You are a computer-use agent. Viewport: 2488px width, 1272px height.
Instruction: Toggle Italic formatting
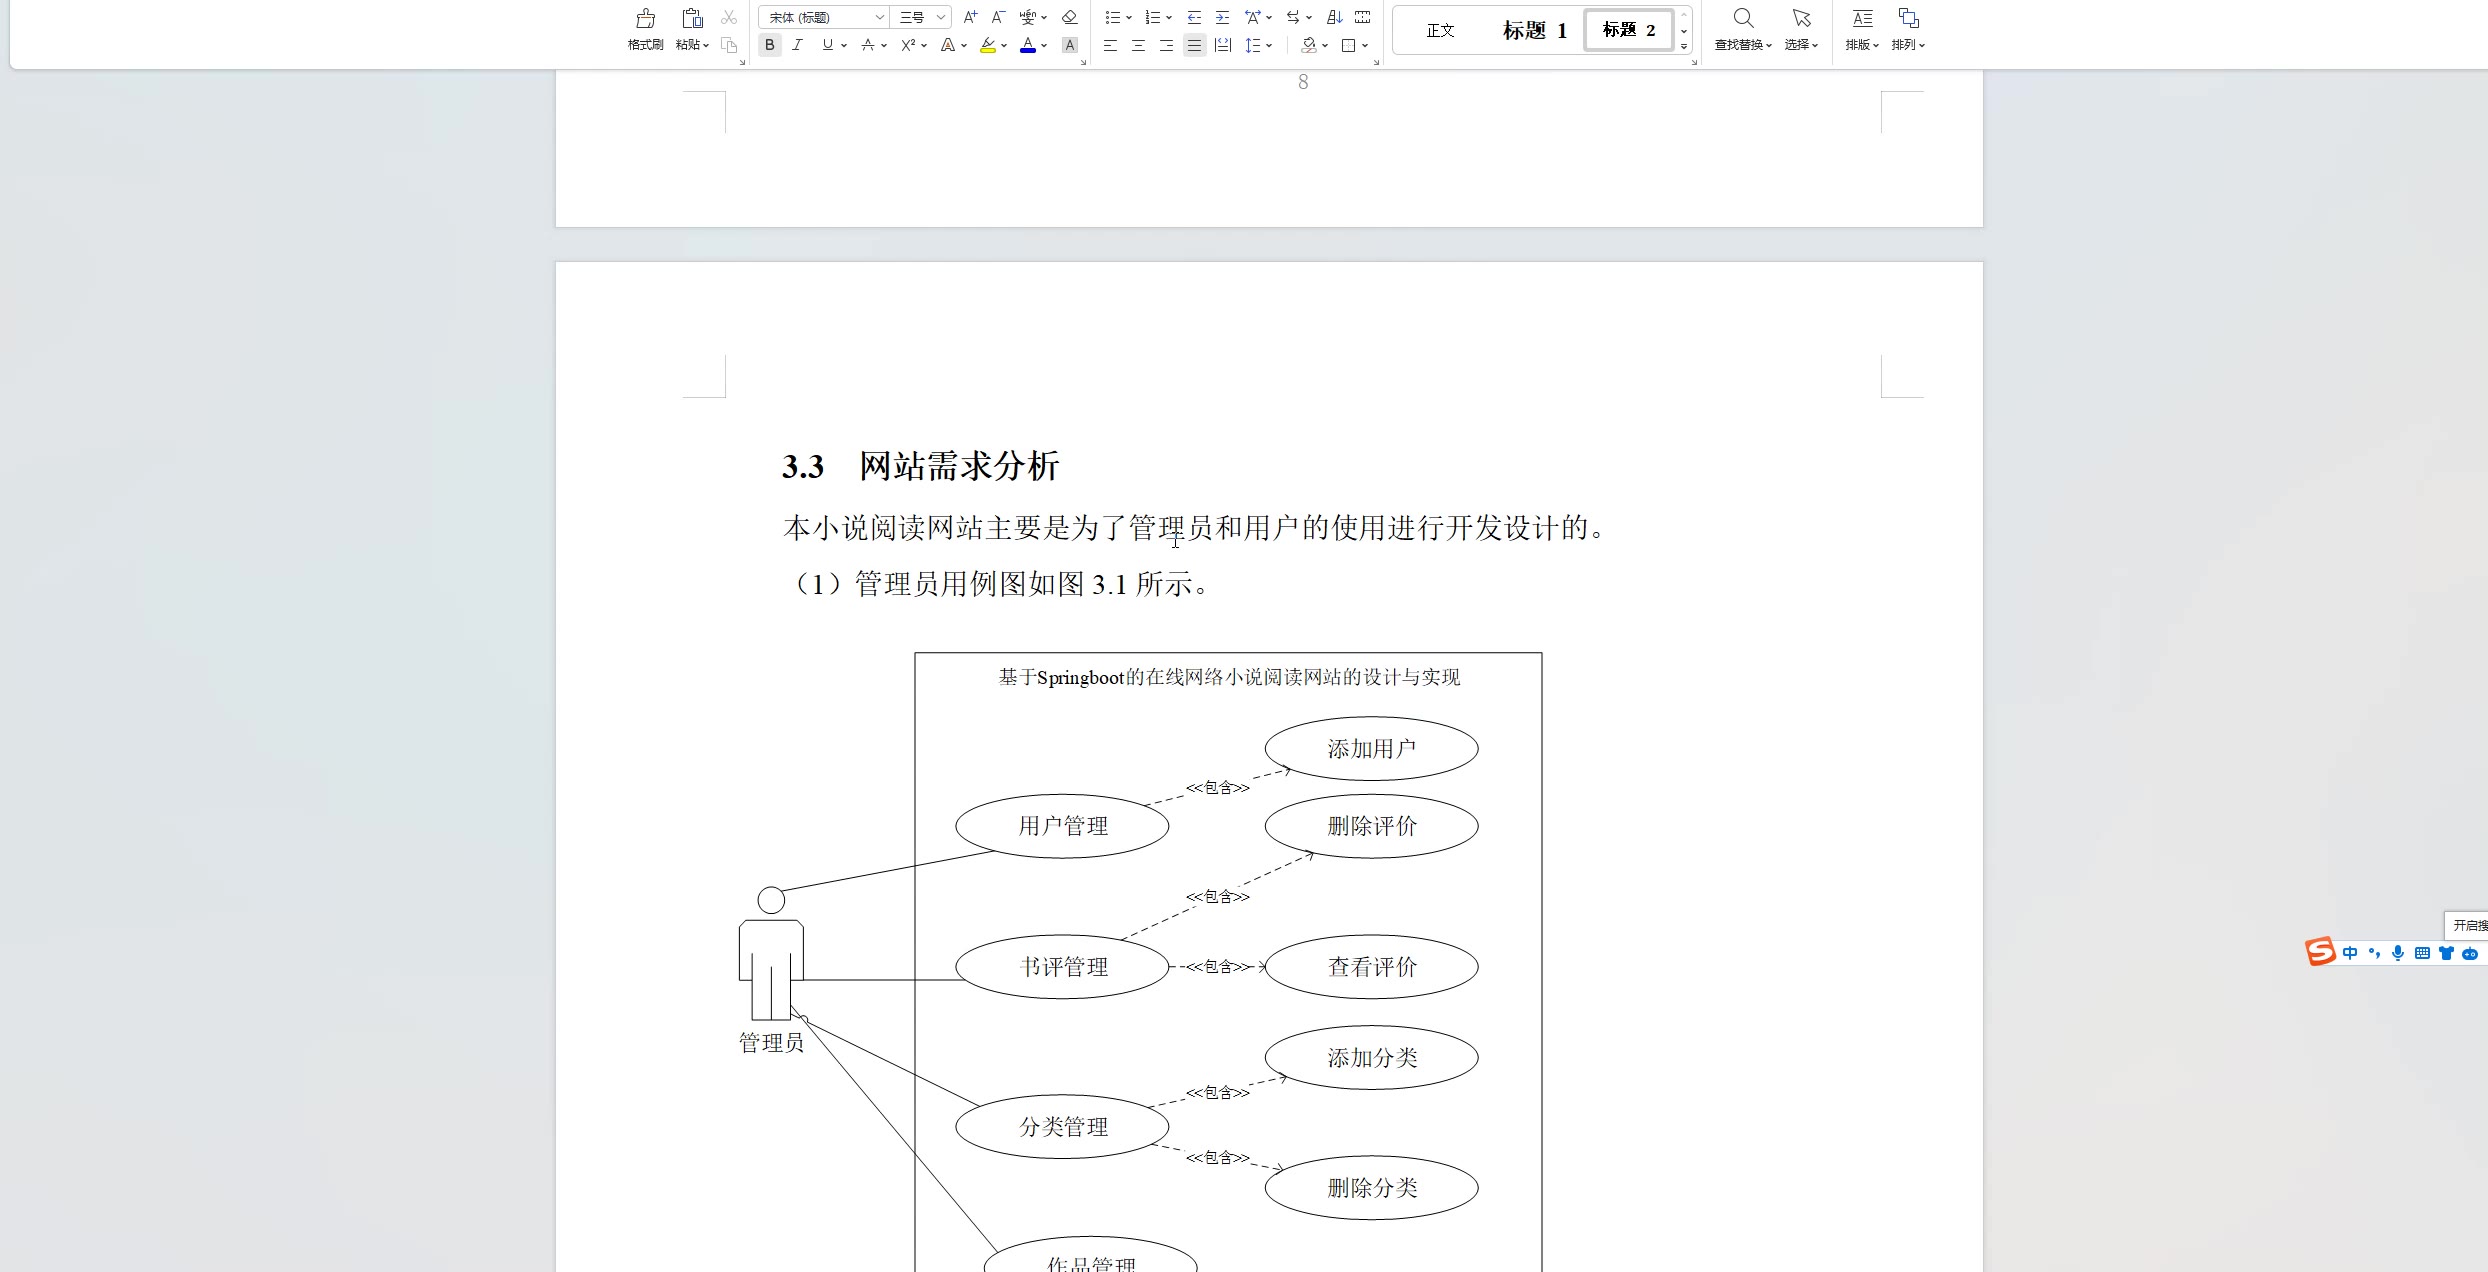point(797,45)
